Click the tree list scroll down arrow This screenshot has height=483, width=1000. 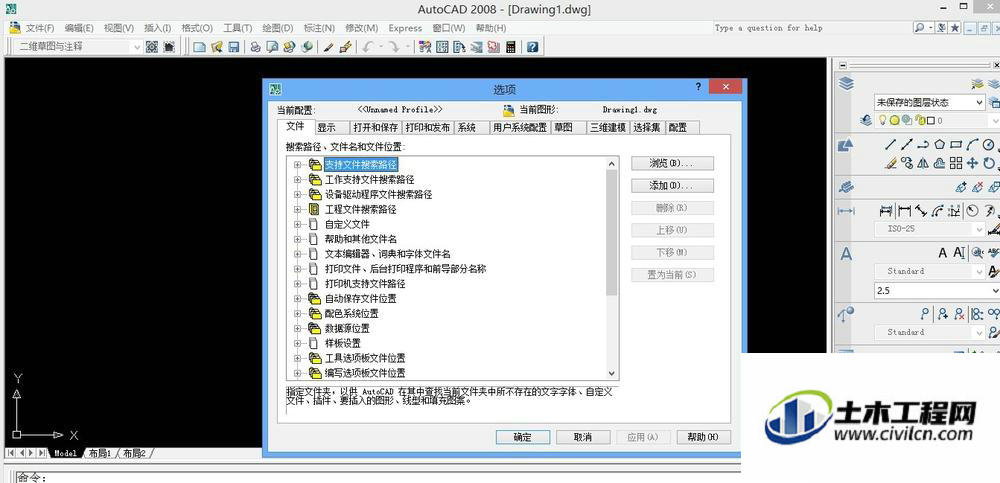[x=612, y=373]
